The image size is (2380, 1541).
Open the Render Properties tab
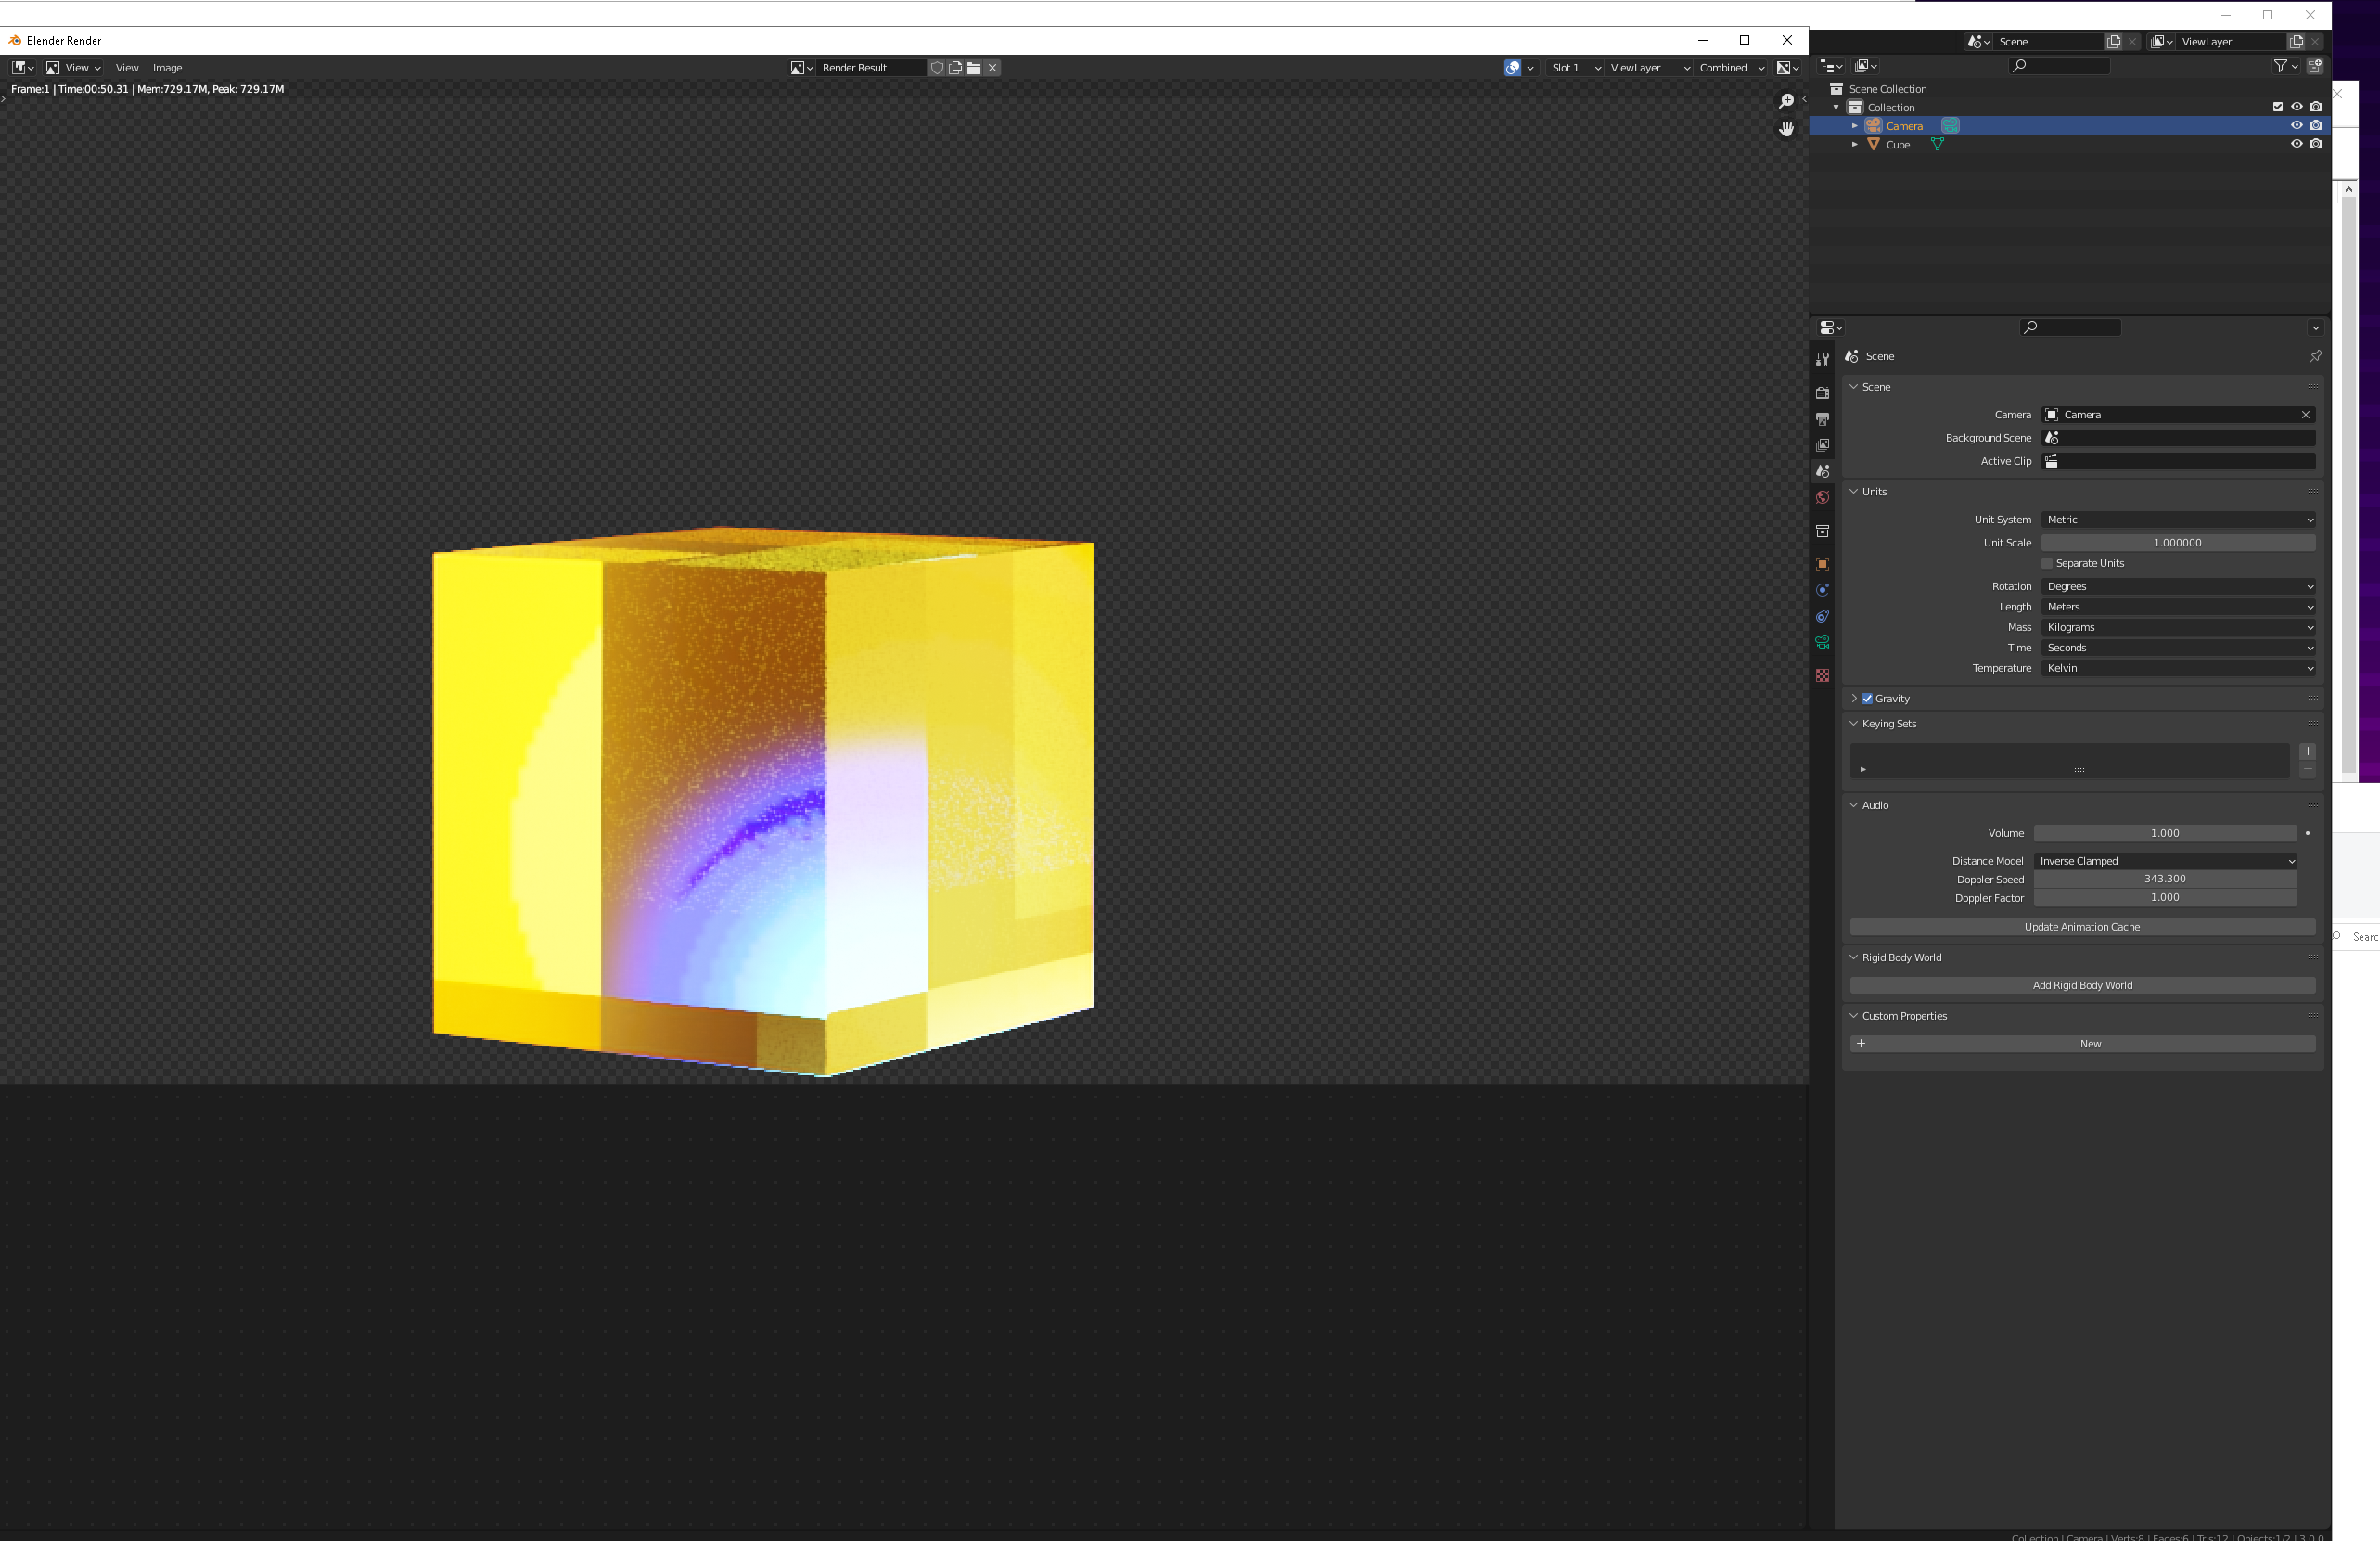(x=1822, y=392)
